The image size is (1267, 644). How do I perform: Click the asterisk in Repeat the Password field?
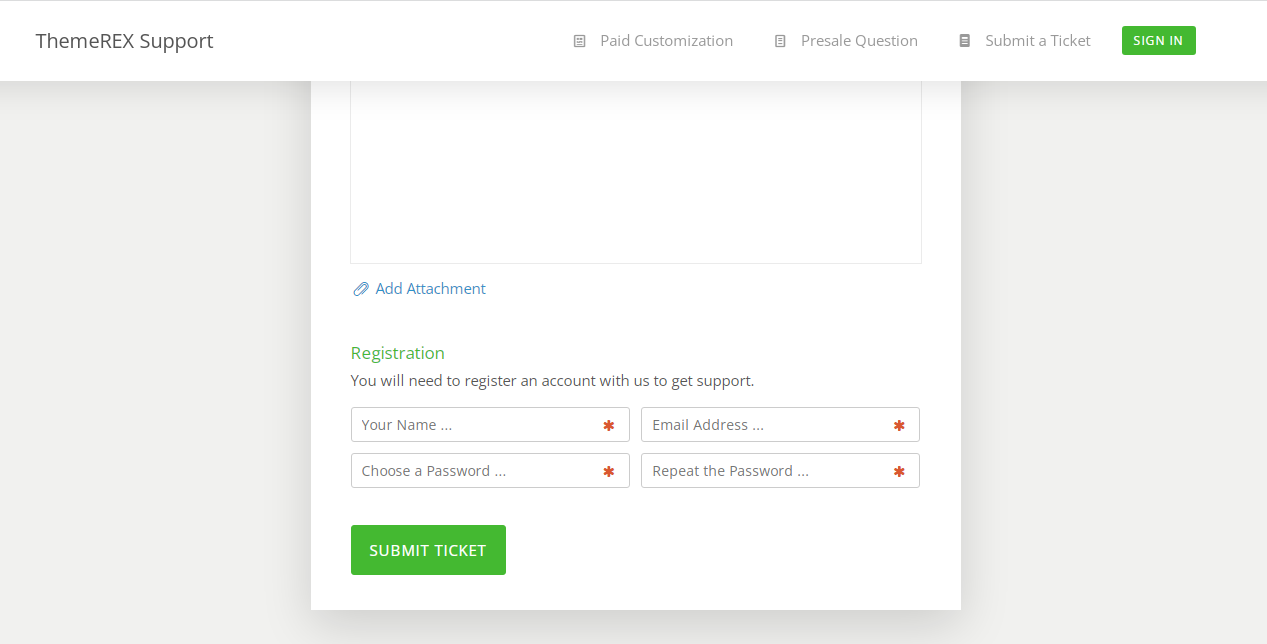(x=898, y=472)
